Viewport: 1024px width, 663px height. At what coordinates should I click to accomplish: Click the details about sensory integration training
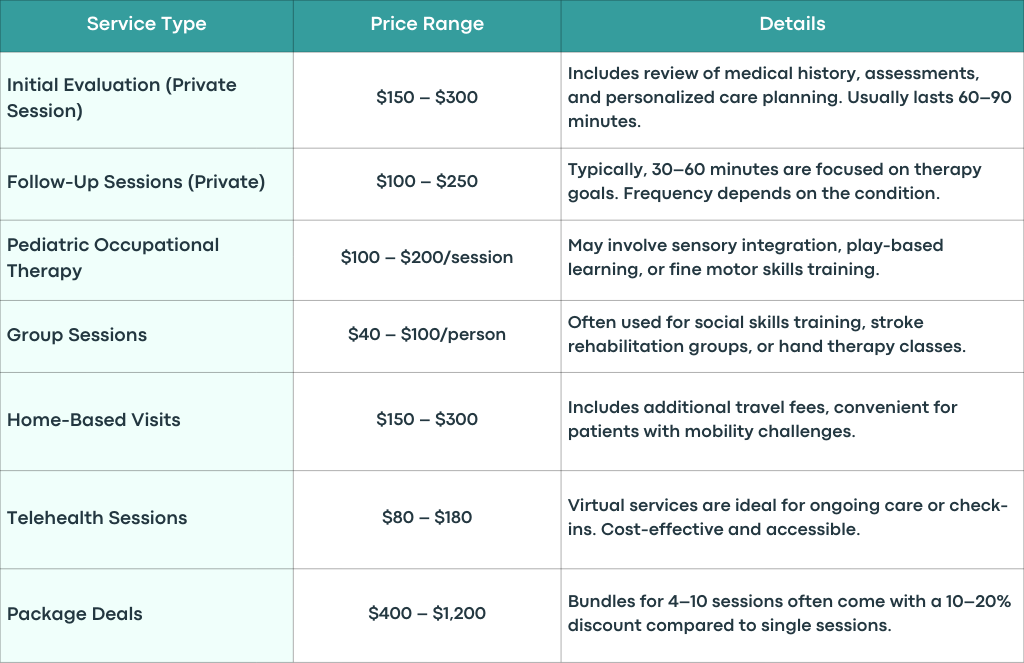(x=756, y=257)
